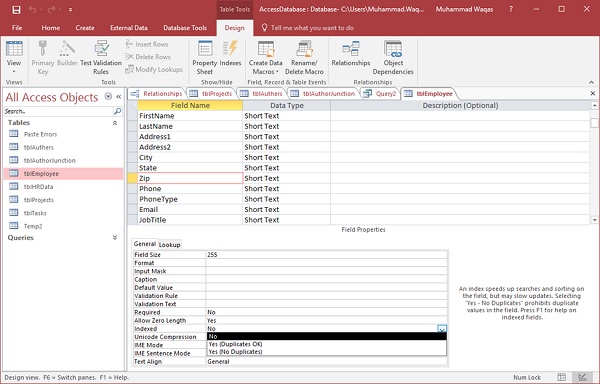Open tblHRData table in navigation pane
The image size is (600, 384).
coord(38,187)
